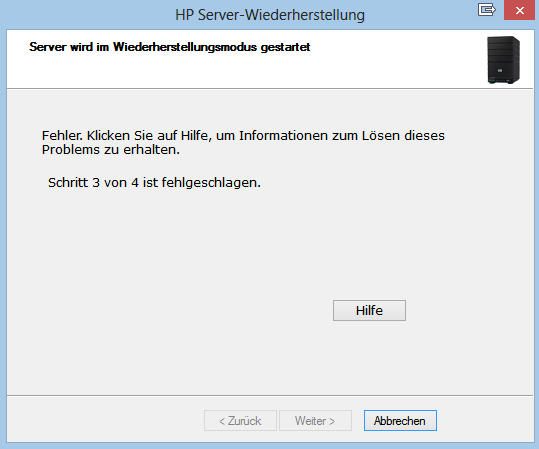
Task: Click the status lights at the server tower's base
Action: 497,81
